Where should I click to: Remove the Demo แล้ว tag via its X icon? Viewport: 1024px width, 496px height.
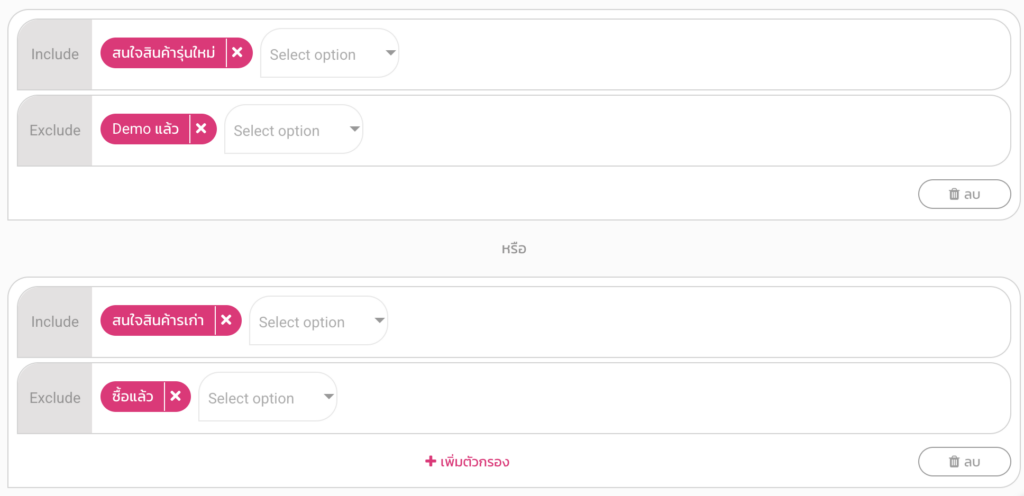201,129
